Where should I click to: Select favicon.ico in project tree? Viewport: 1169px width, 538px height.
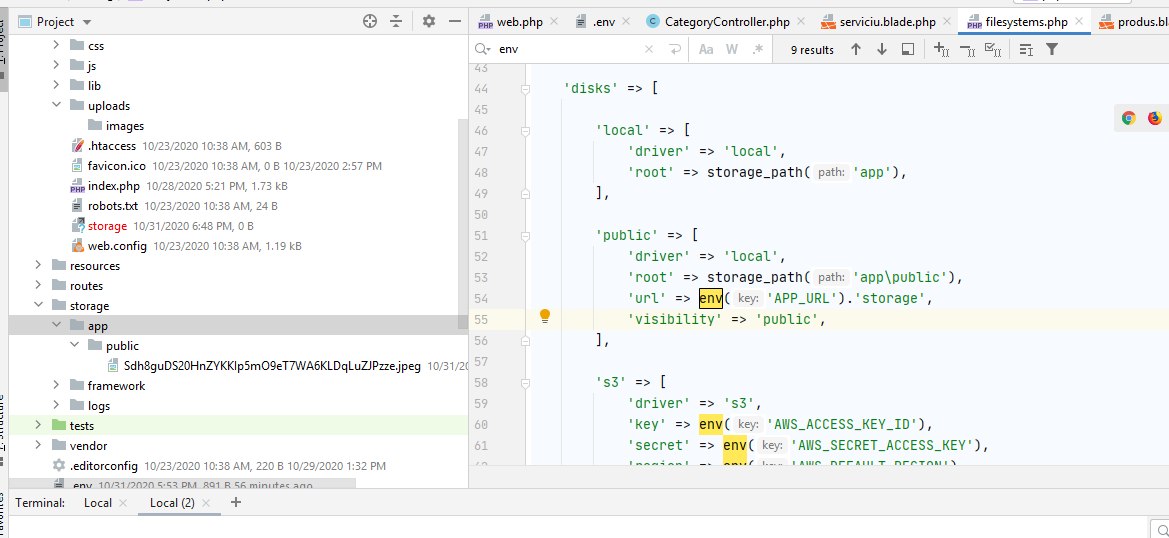116,166
